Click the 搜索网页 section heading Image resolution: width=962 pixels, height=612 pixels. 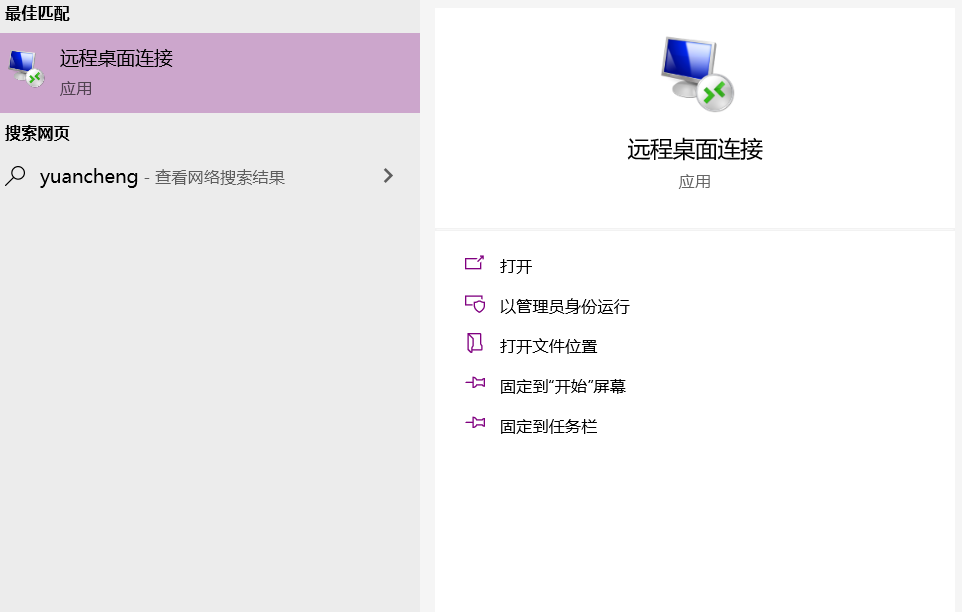37,133
